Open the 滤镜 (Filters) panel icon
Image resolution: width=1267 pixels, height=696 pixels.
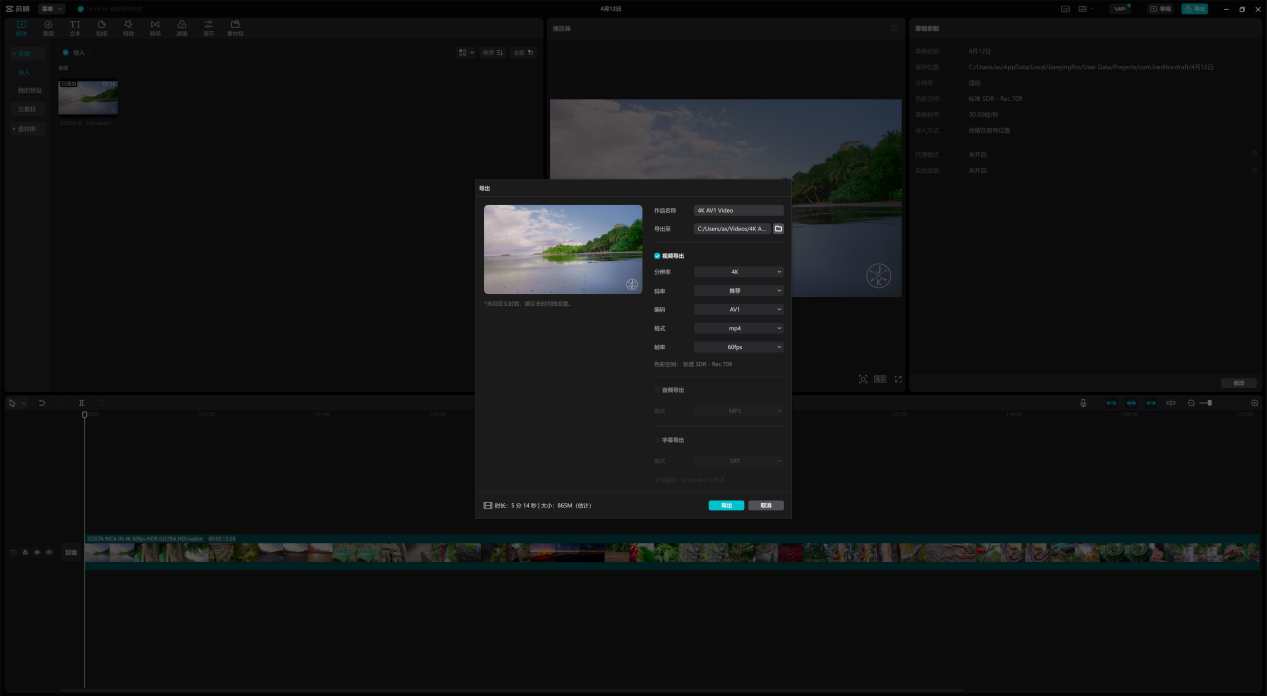coord(182,27)
